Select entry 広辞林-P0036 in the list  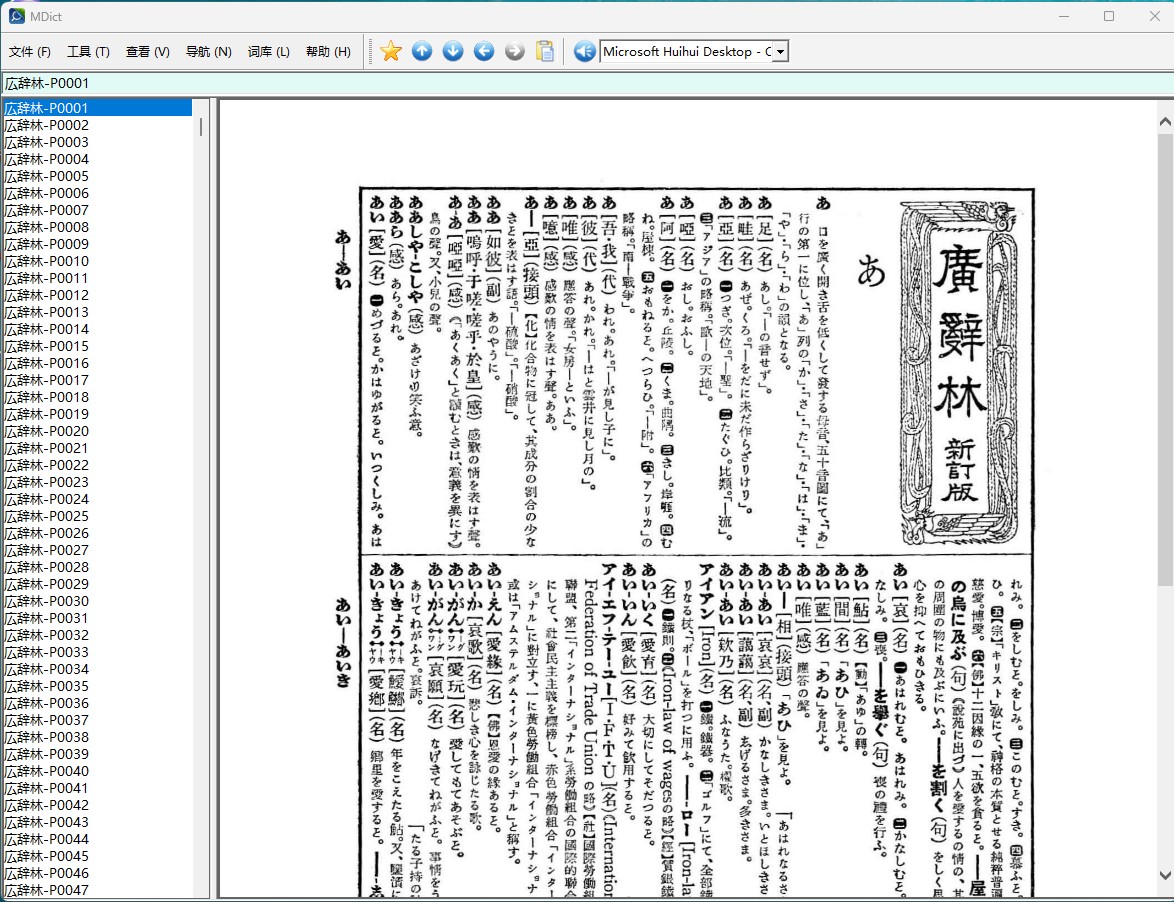tap(97, 704)
